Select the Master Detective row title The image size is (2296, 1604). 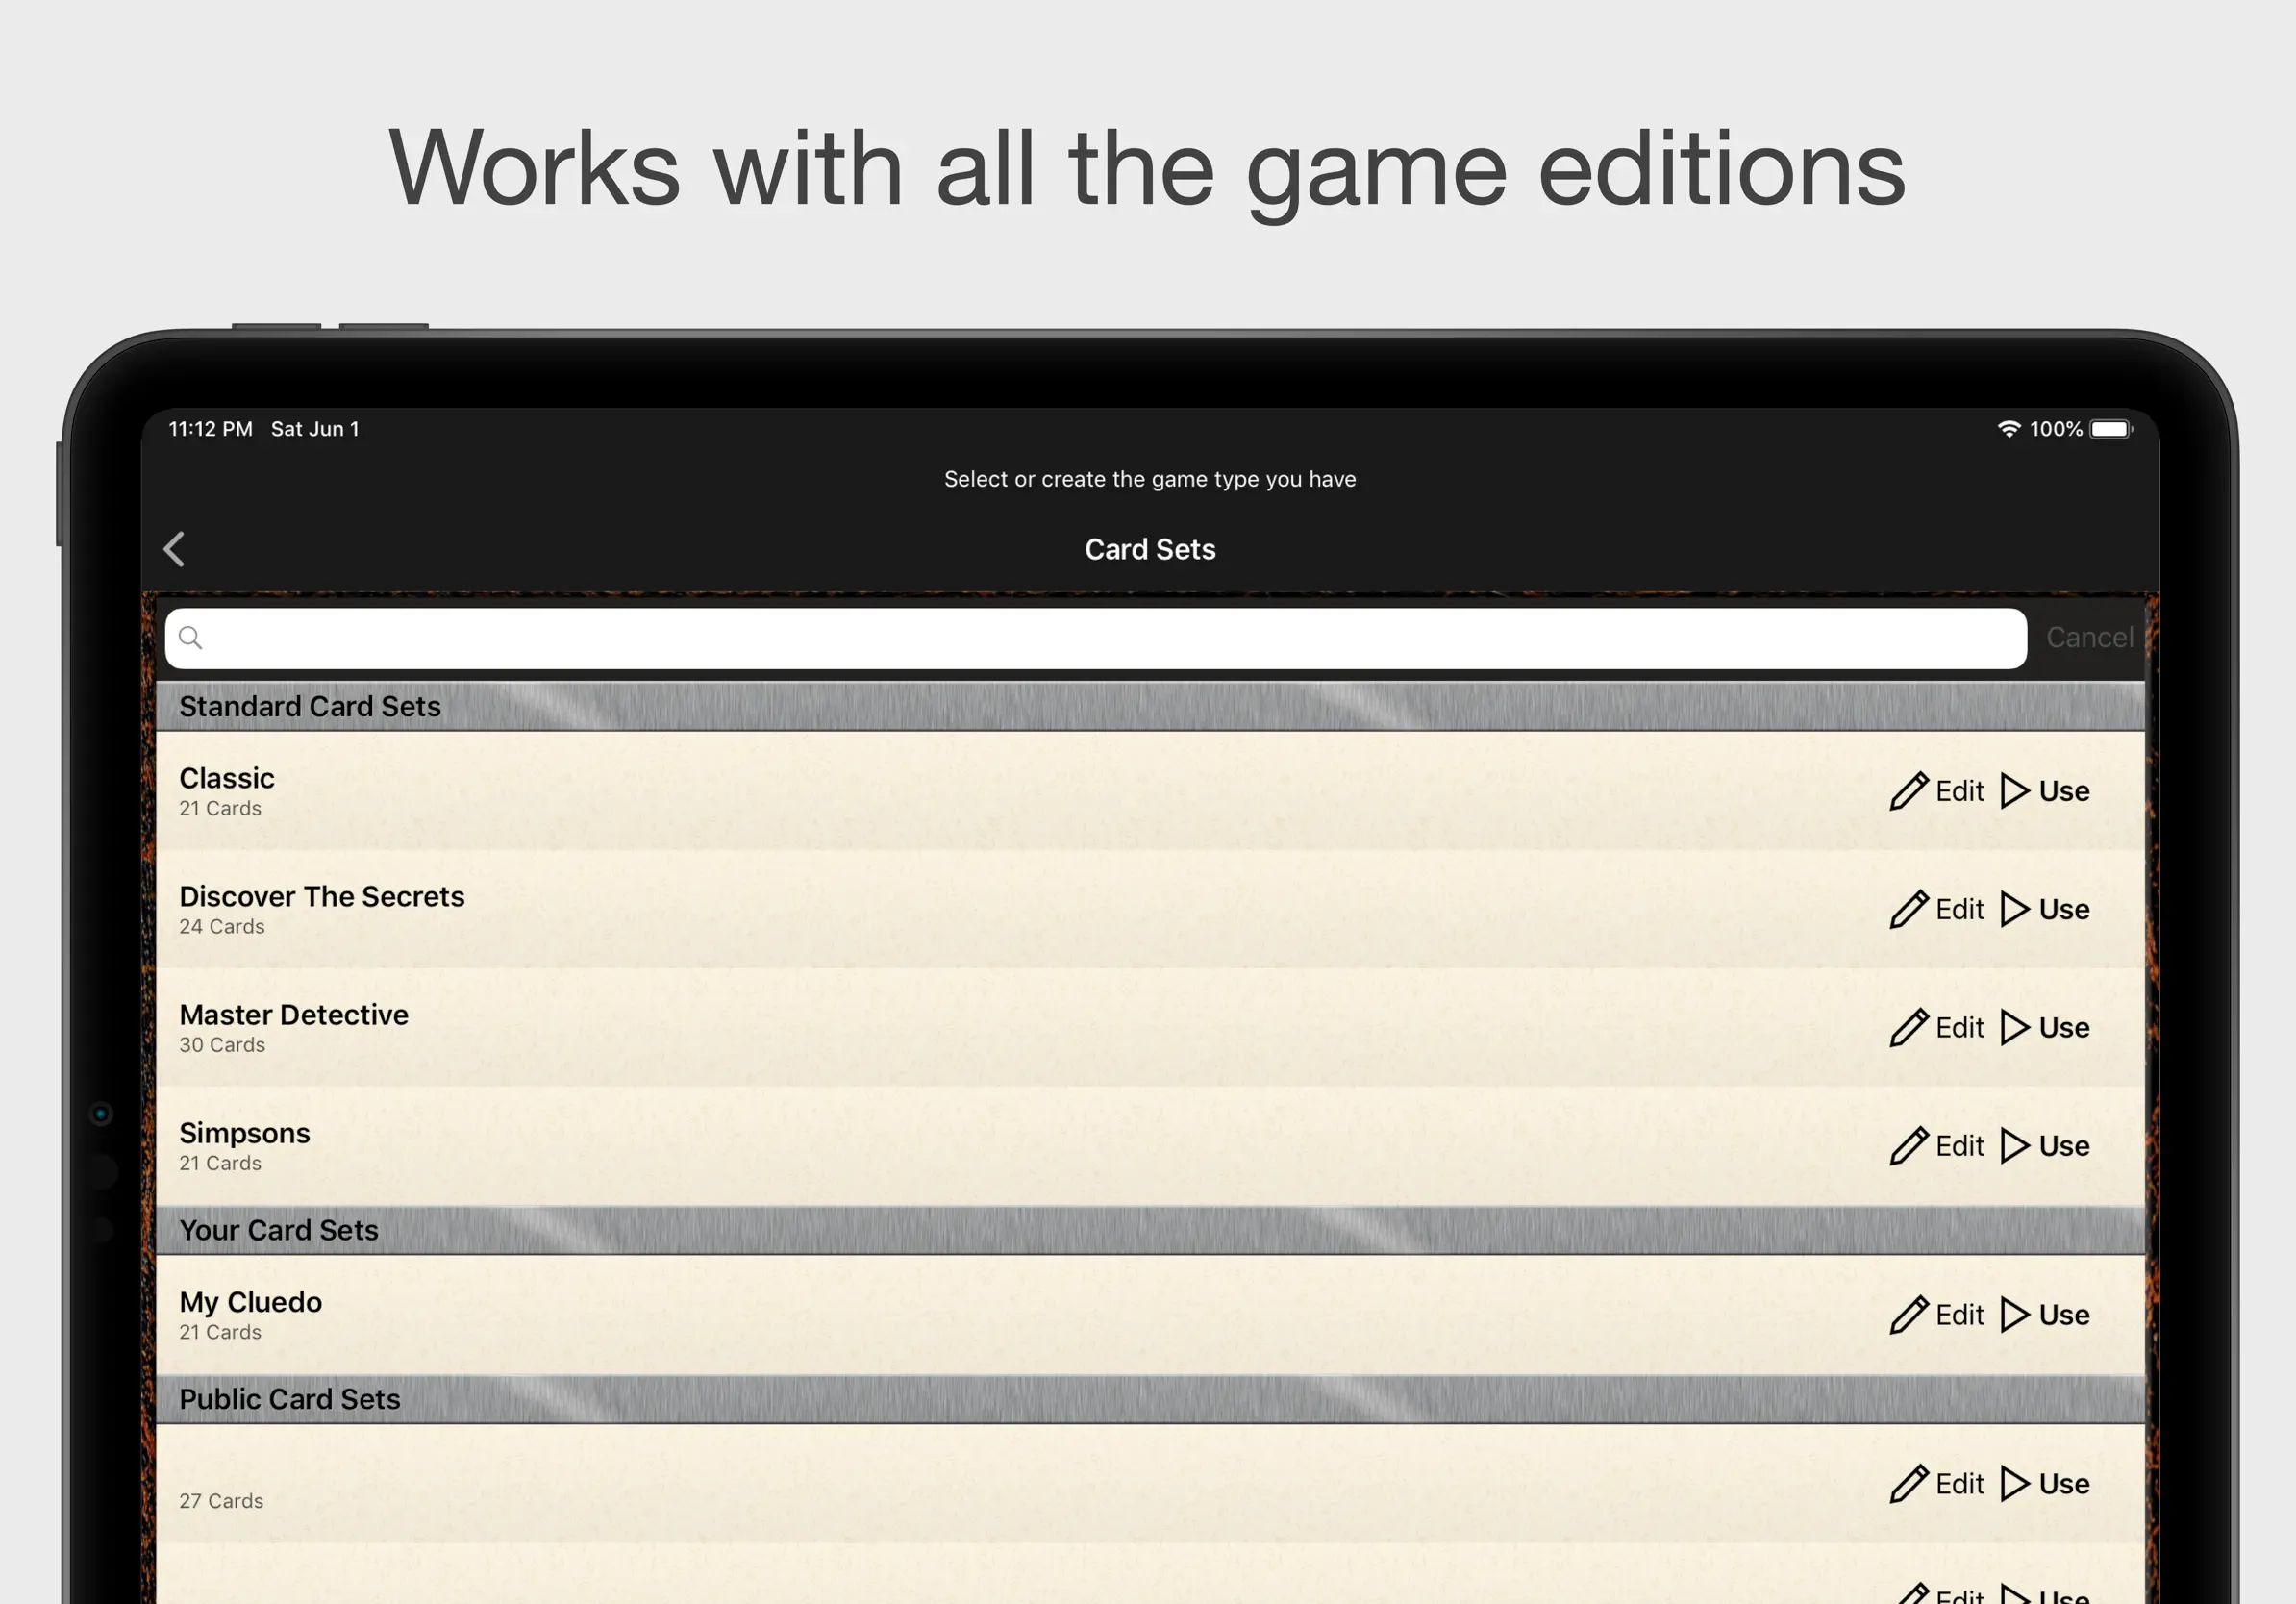point(294,1015)
